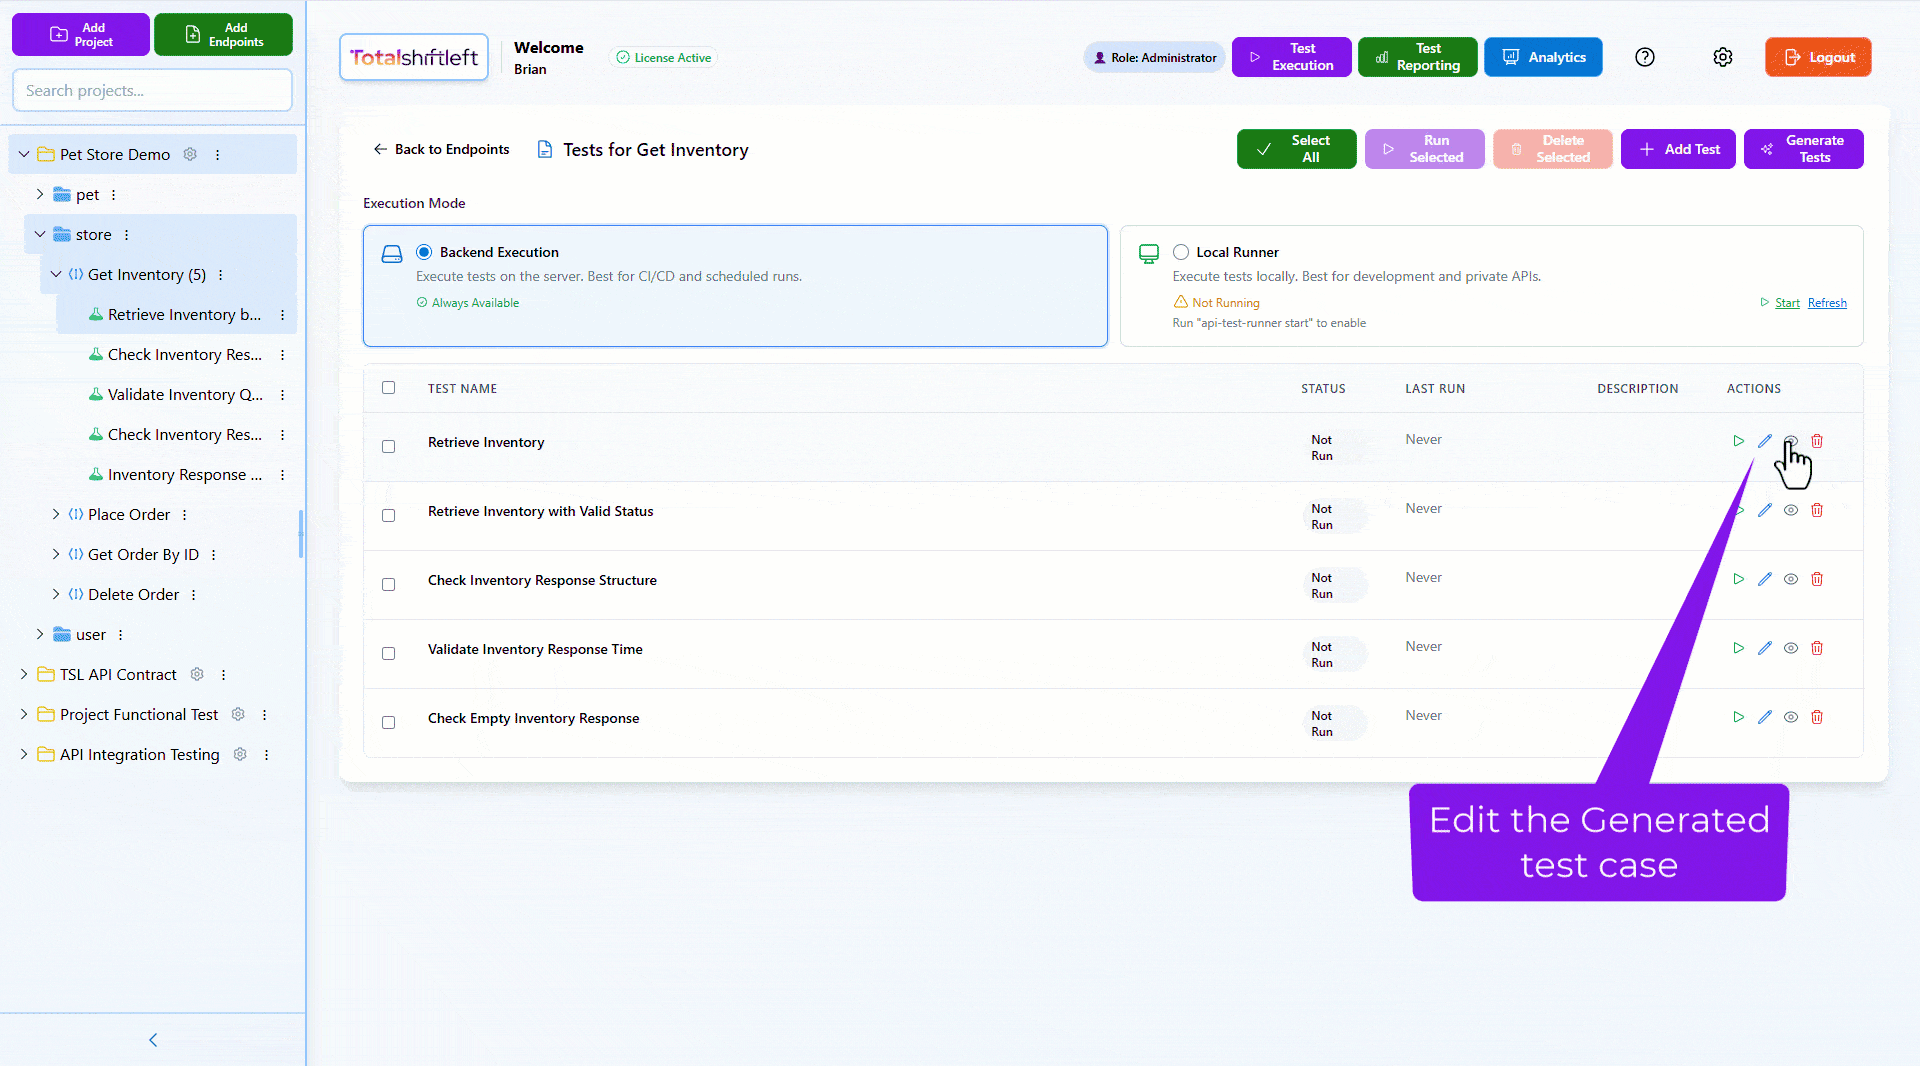1920x1066 pixels.
Task: Select the Backend Execution radio button
Action: point(423,252)
